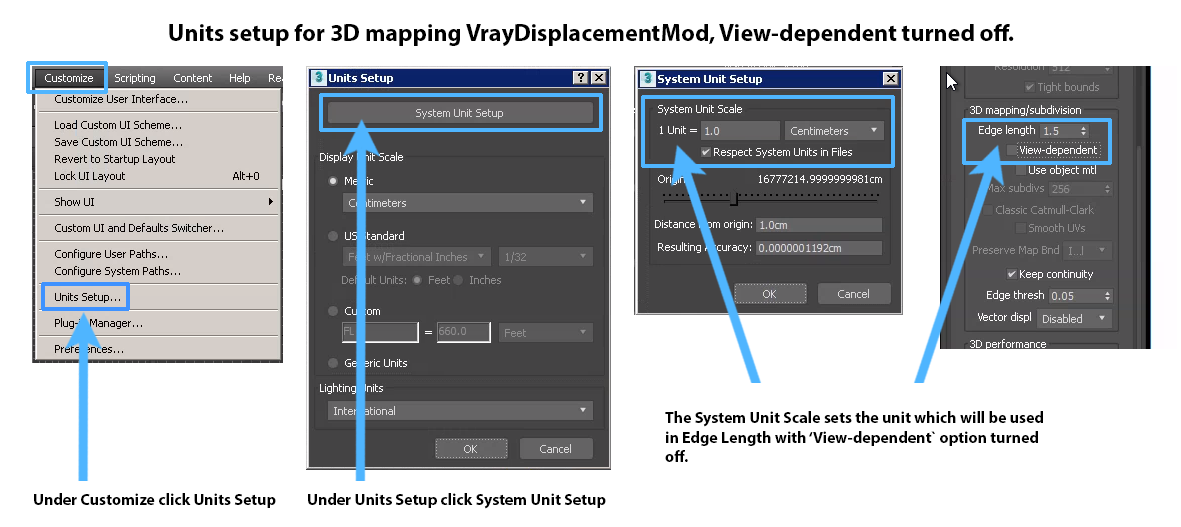Click the System Unit Setup button
The width and height of the screenshot is (1181, 527).
click(459, 113)
